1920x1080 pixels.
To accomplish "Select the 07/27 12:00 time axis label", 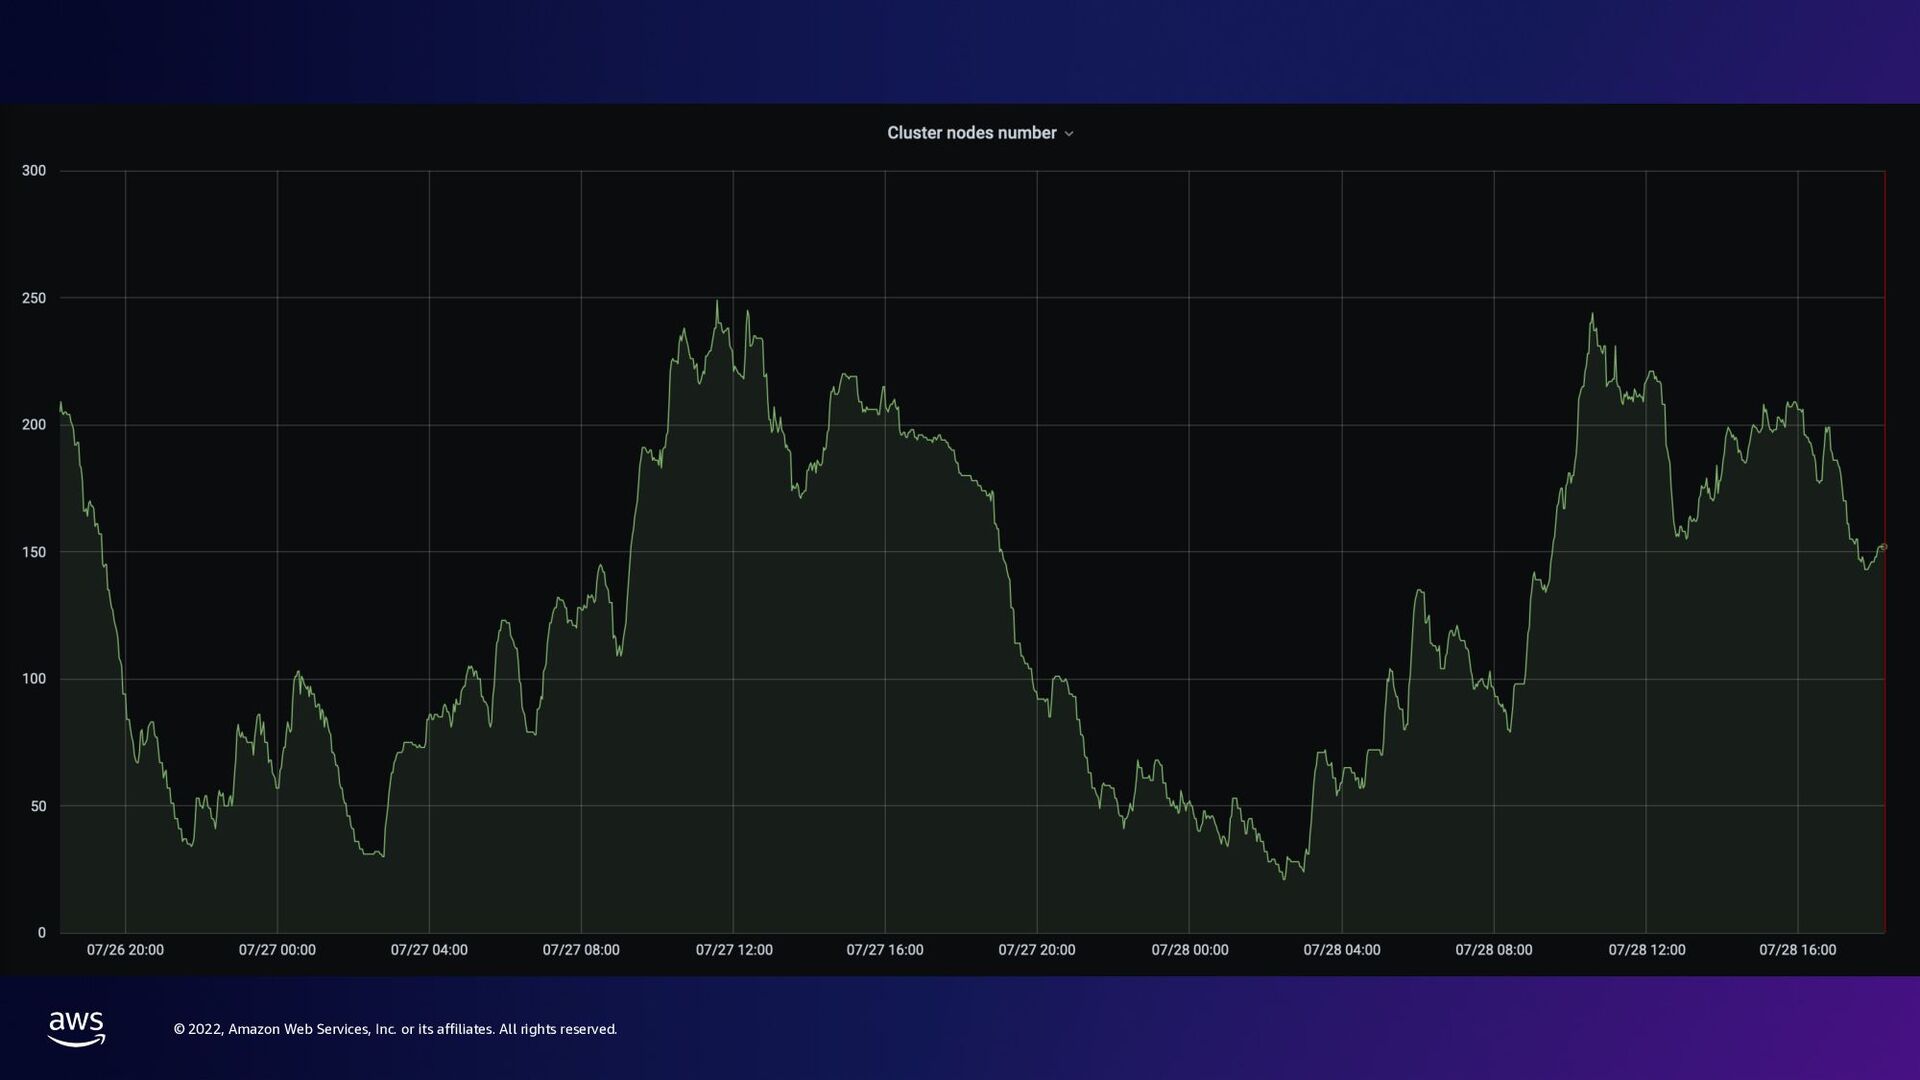I will click(734, 950).
